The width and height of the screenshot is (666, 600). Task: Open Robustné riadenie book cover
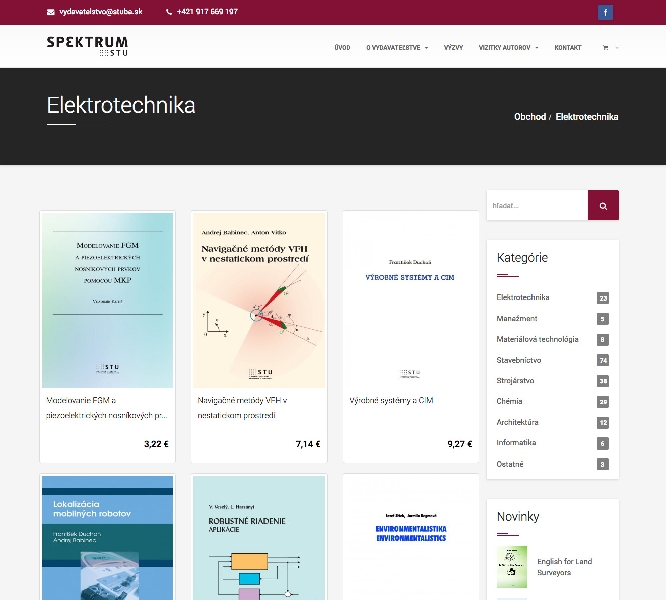click(259, 538)
